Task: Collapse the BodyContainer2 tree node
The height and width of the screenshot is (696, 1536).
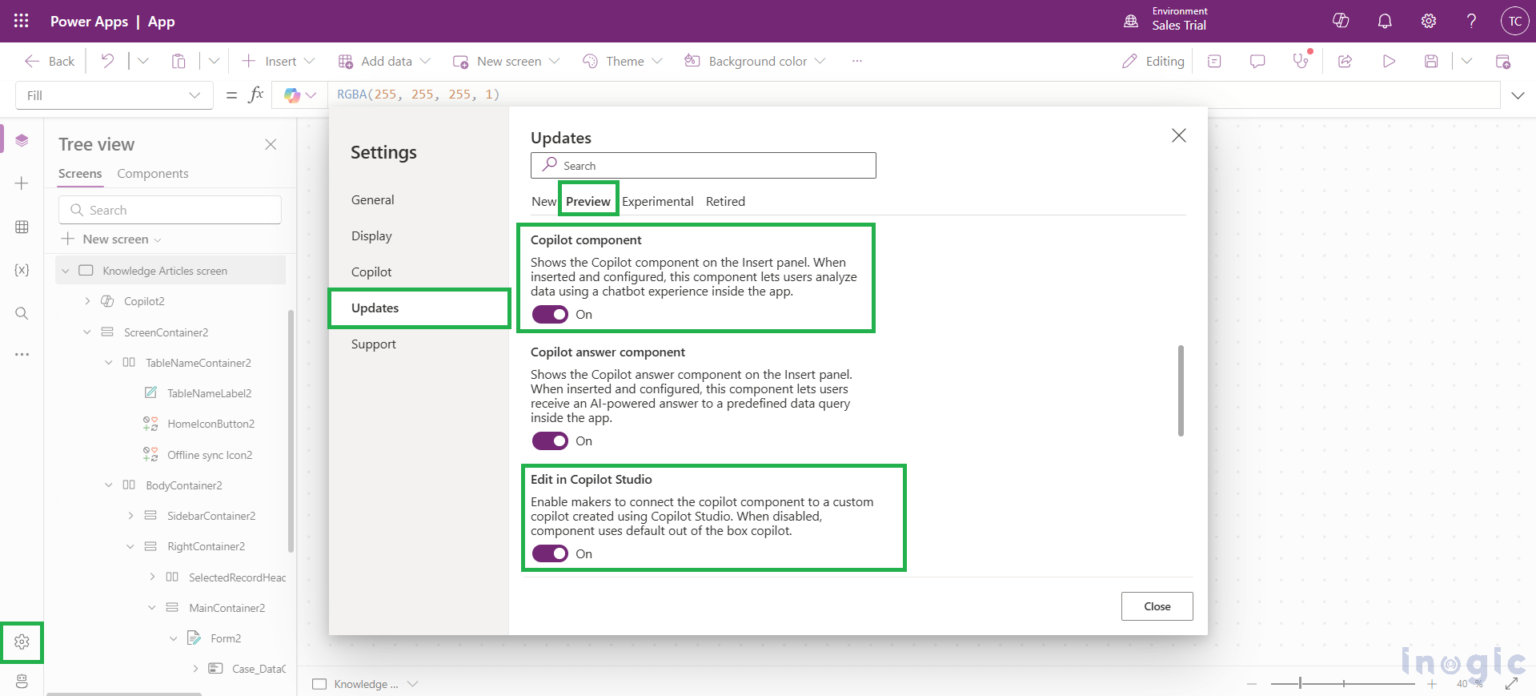Action: coord(110,485)
